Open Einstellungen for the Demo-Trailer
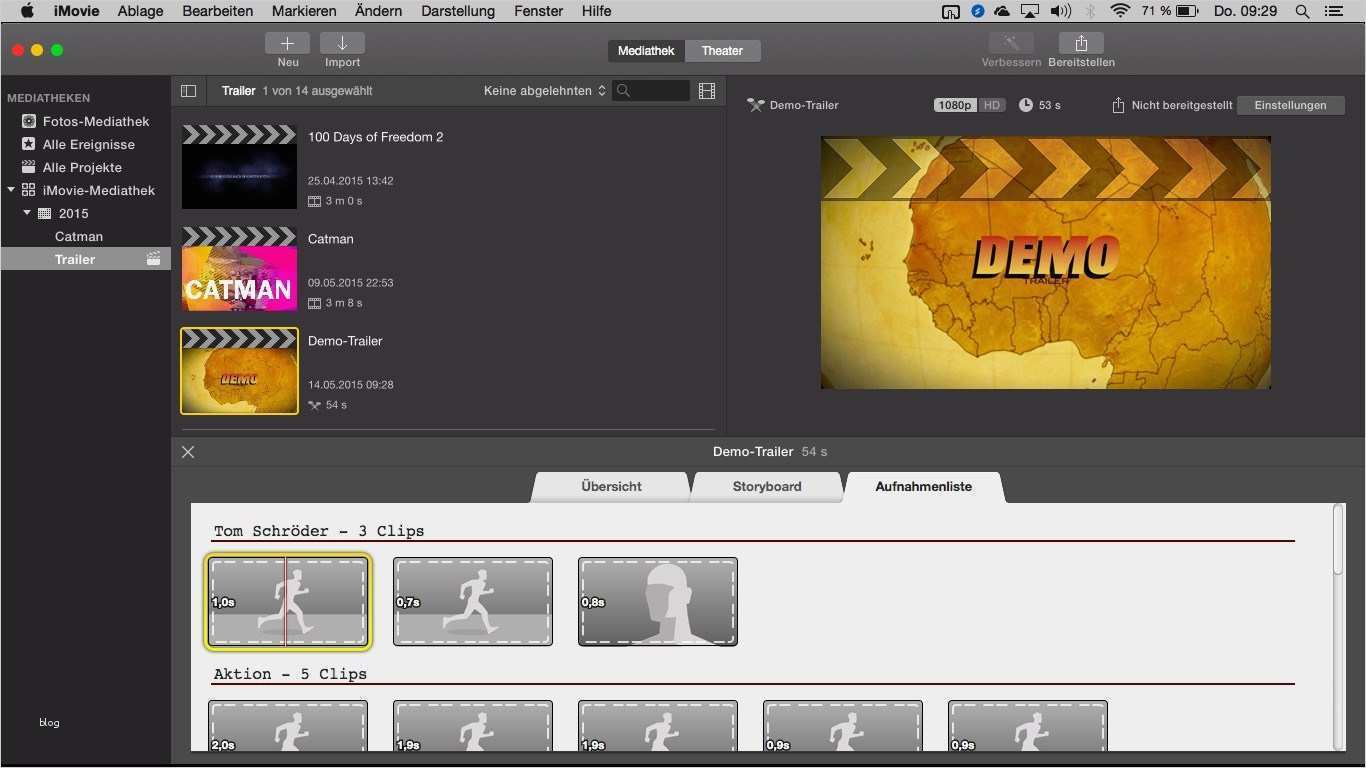The height and width of the screenshot is (768, 1366). click(x=1291, y=104)
